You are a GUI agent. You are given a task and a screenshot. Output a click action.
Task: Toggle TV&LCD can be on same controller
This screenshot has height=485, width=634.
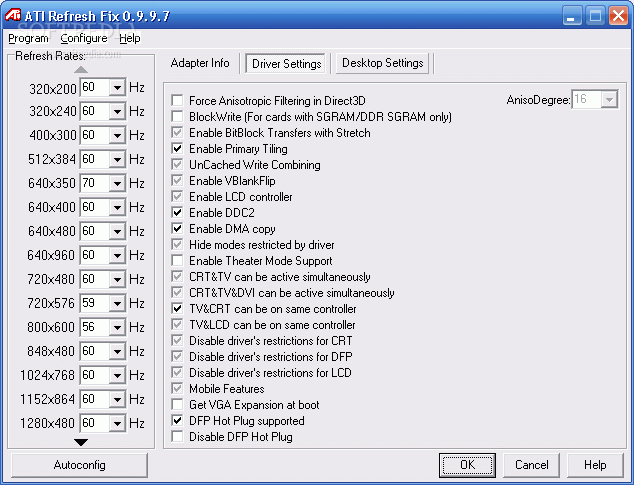click(177, 324)
